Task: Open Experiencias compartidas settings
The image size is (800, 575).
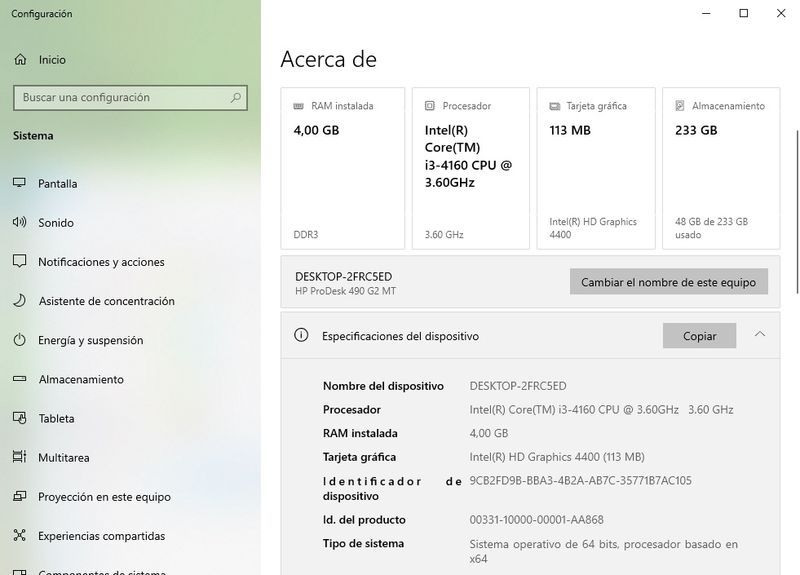Action: 130,536
